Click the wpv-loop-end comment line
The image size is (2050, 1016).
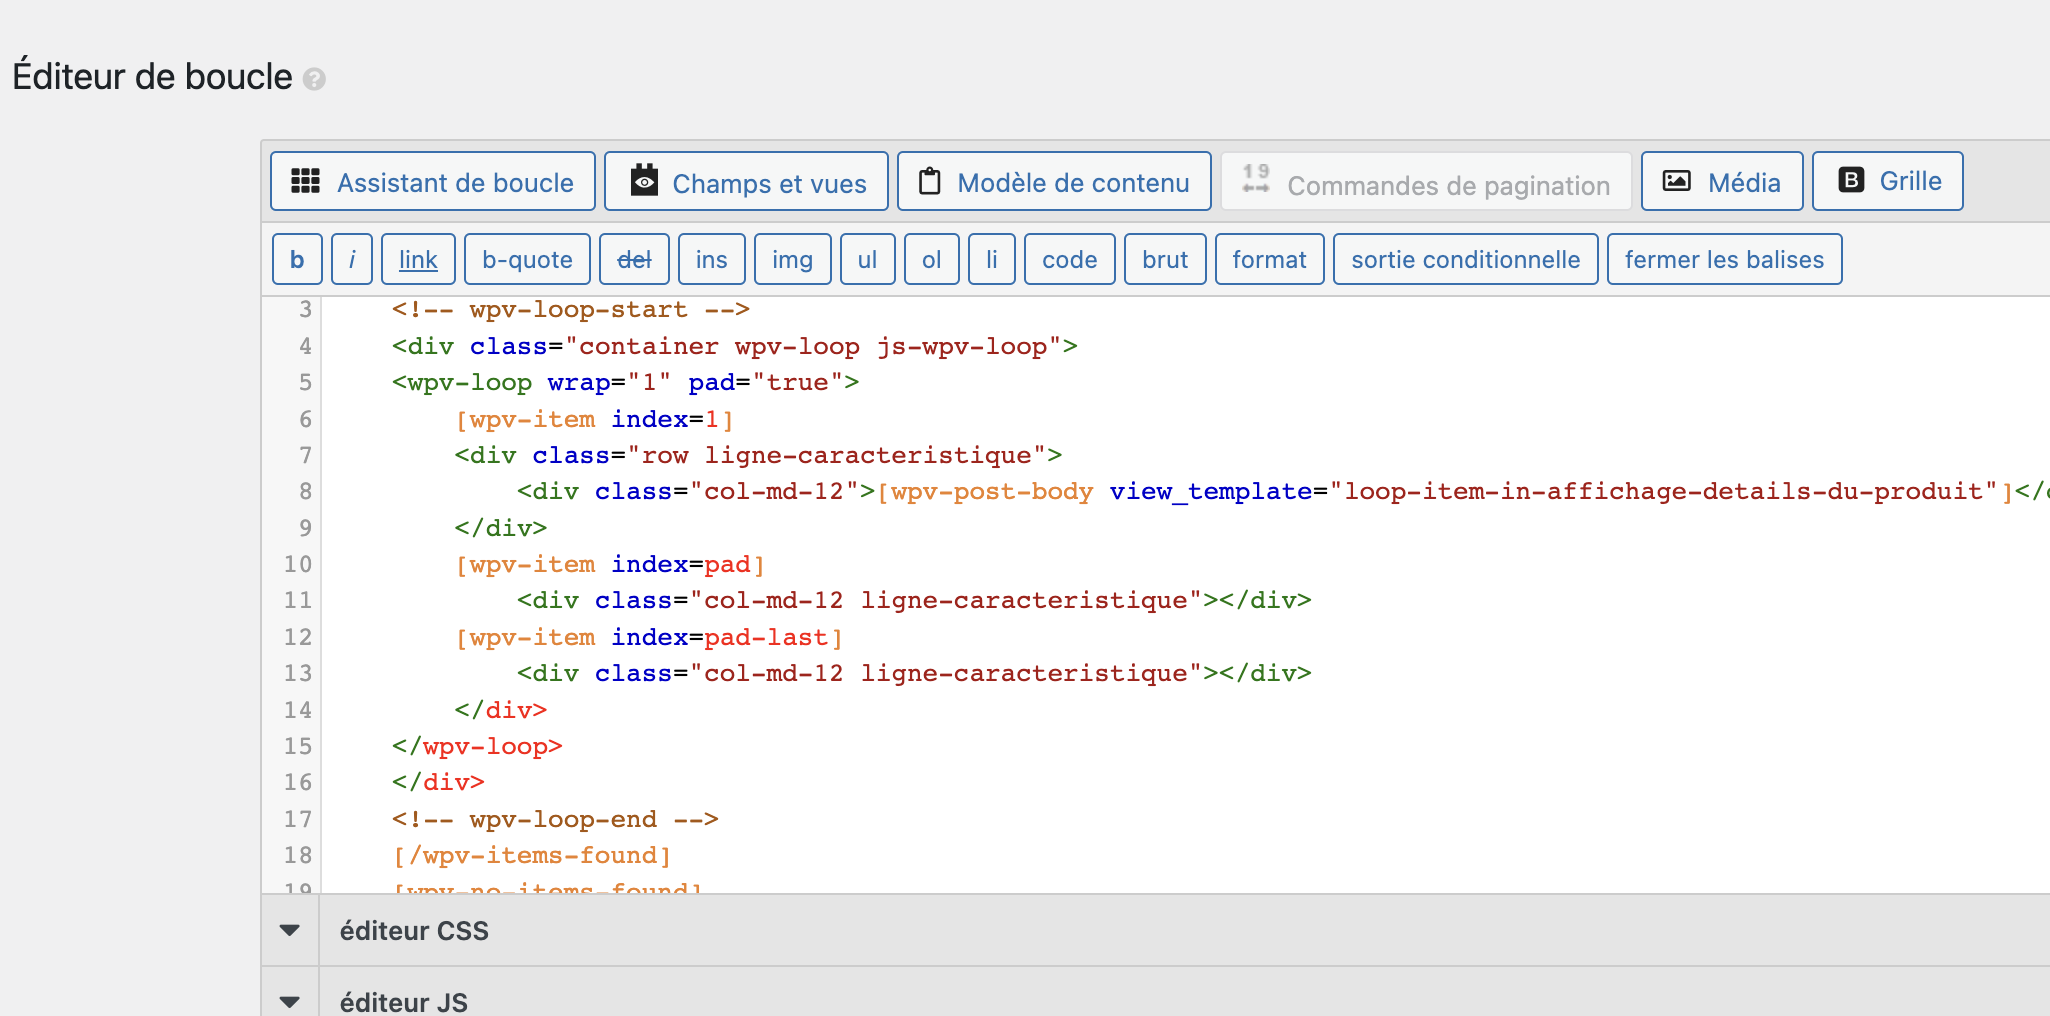pyautogui.click(x=555, y=819)
